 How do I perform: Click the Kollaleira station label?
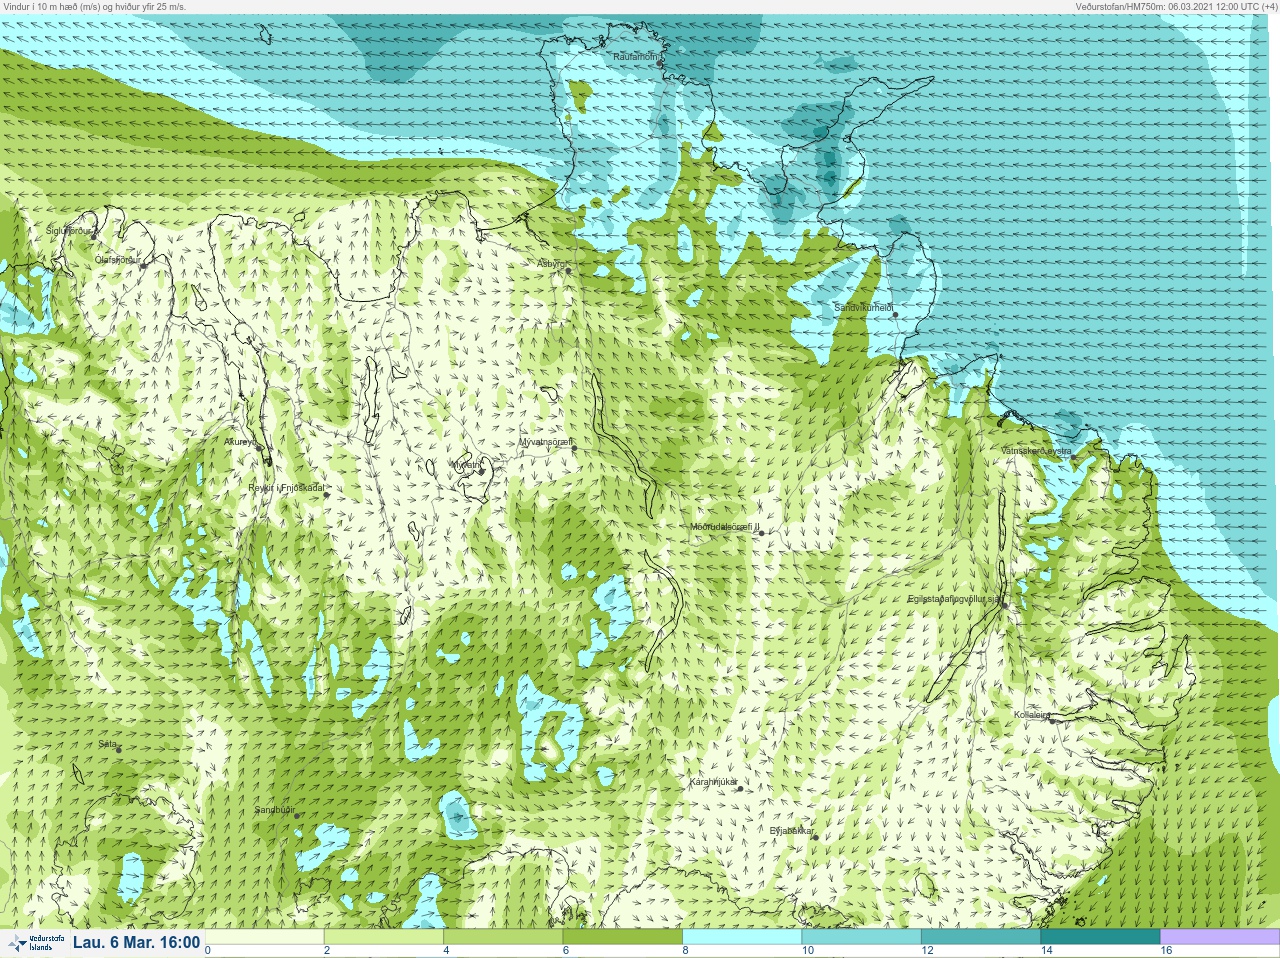(x=1032, y=715)
